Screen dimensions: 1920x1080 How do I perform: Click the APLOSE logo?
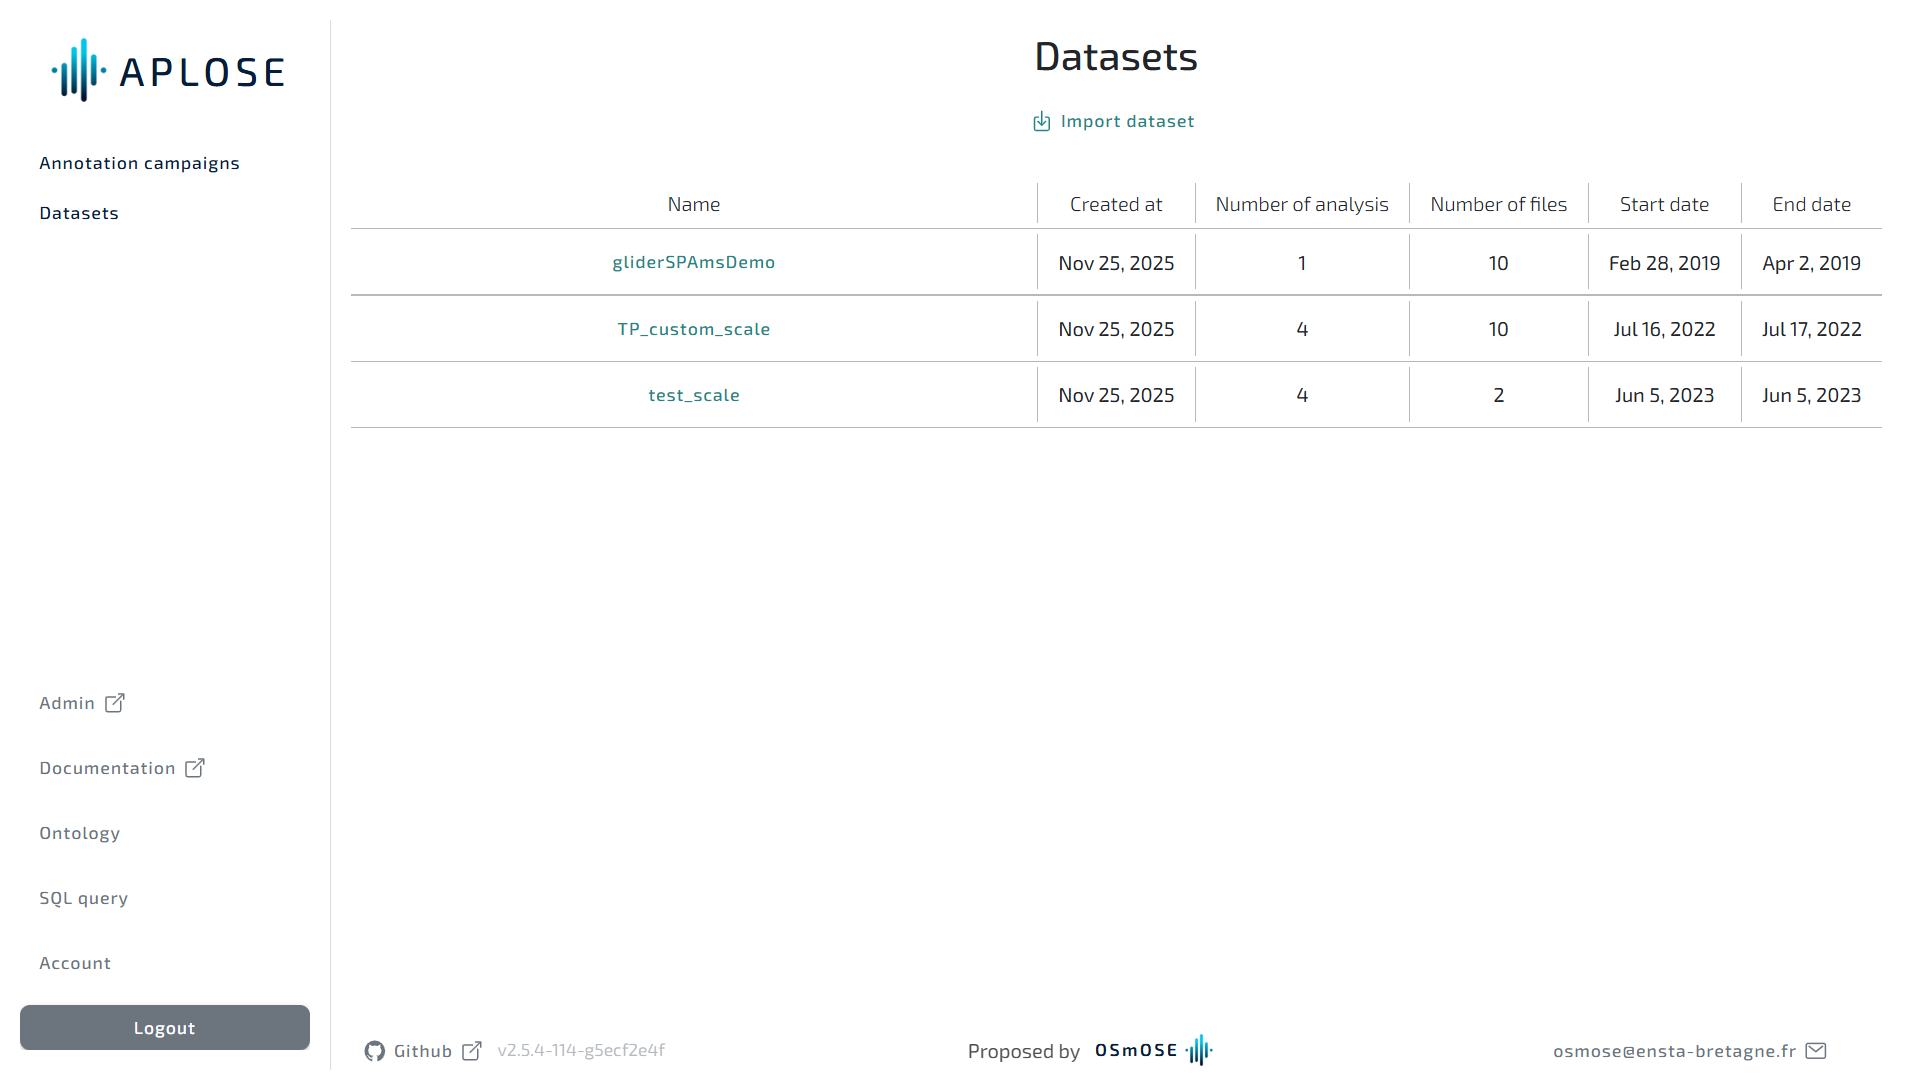[168, 71]
